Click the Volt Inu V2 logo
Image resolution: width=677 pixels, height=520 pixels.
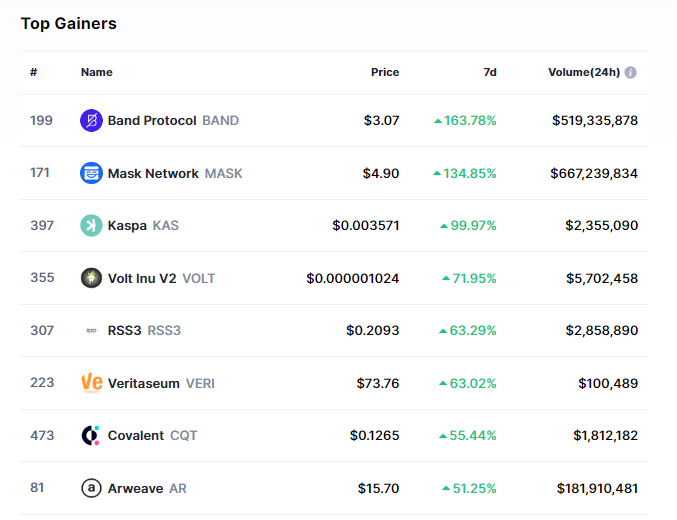point(91,278)
